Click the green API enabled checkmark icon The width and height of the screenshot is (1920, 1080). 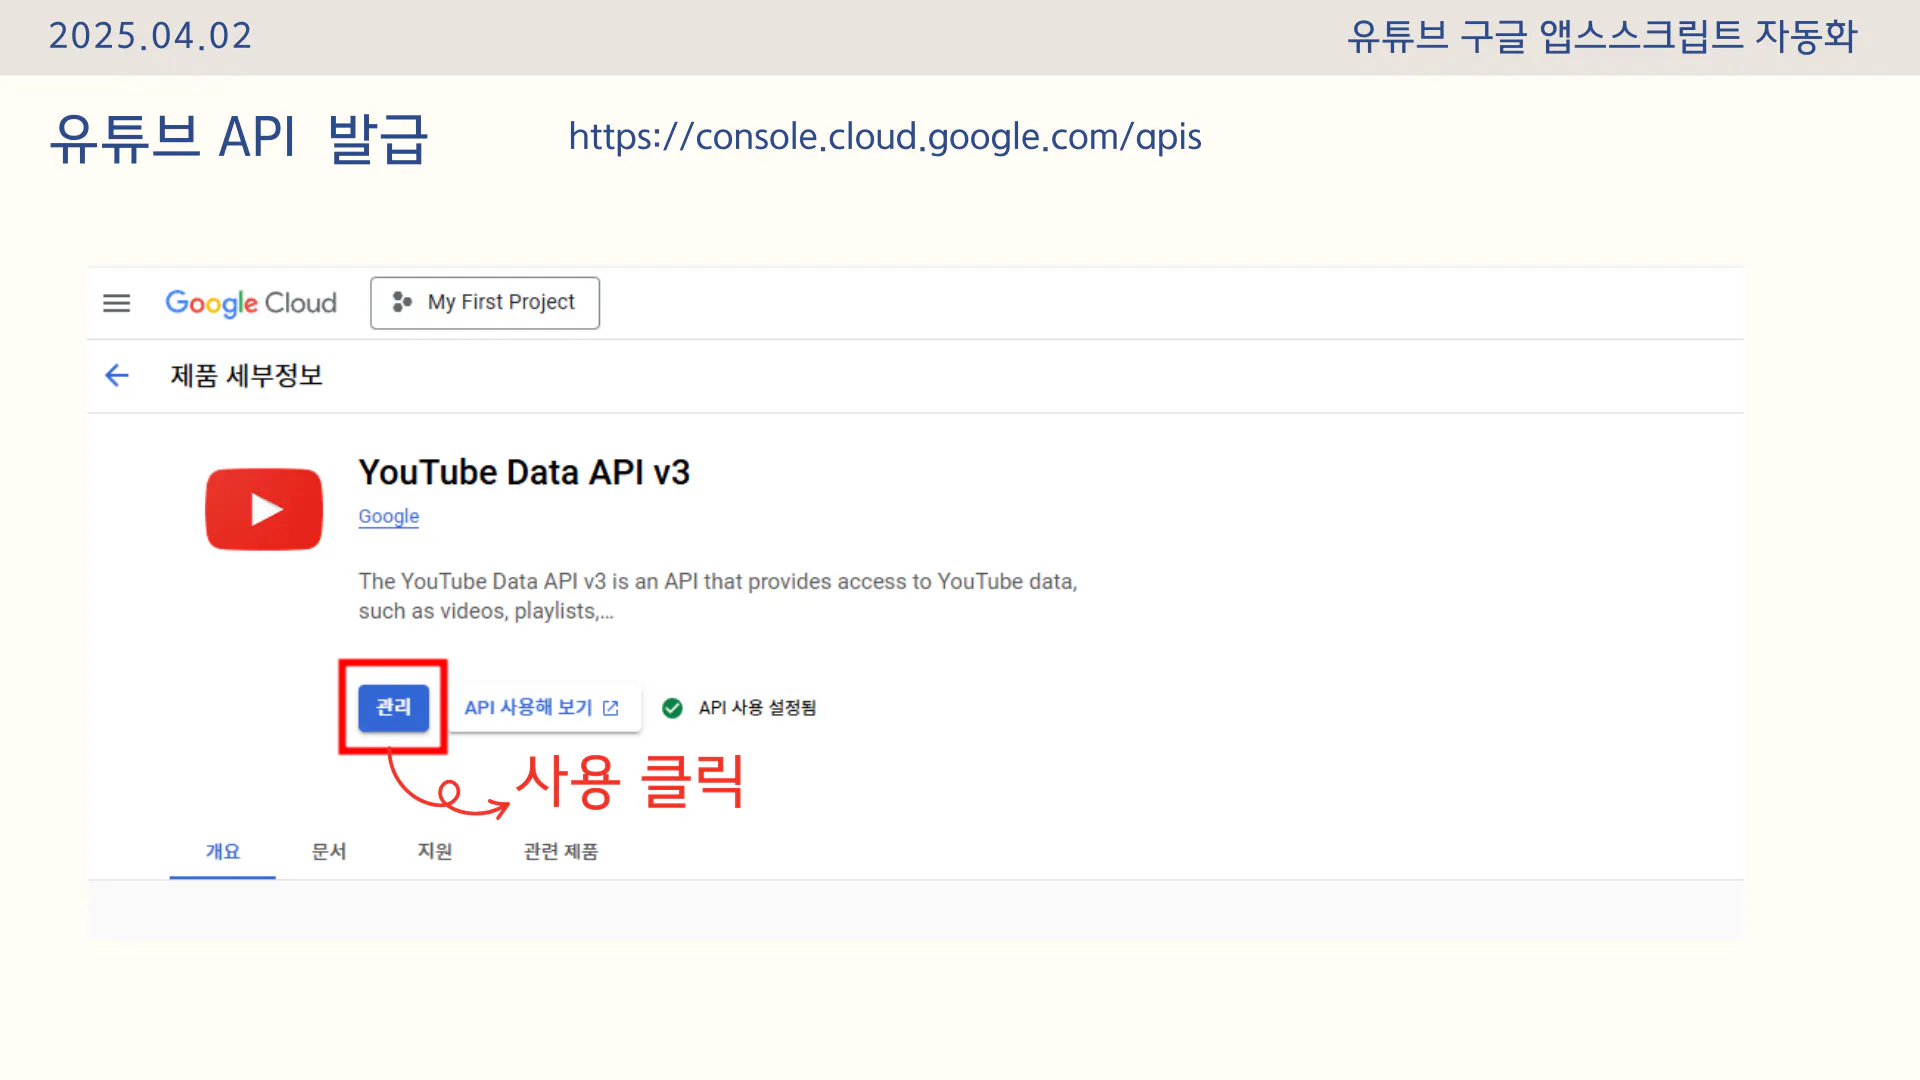(x=673, y=708)
